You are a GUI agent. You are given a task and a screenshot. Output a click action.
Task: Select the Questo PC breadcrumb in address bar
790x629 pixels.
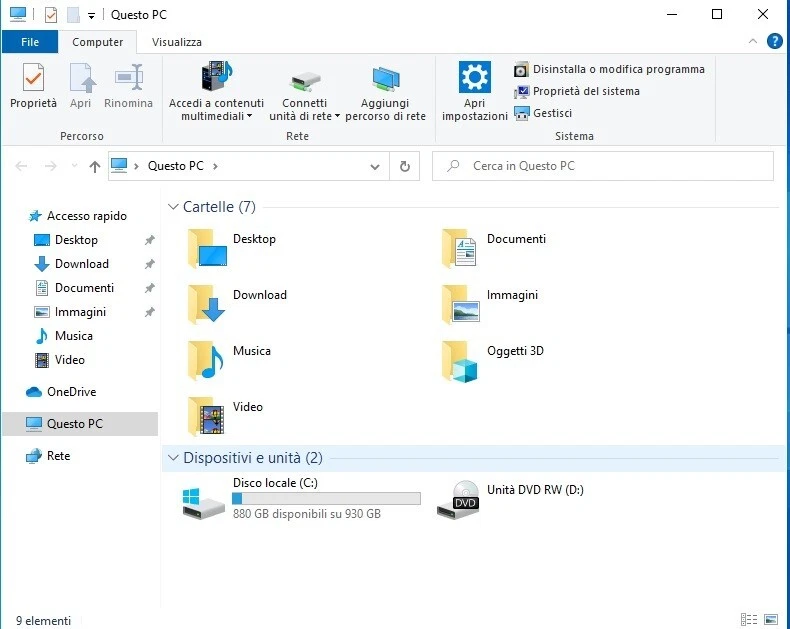(x=175, y=166)
